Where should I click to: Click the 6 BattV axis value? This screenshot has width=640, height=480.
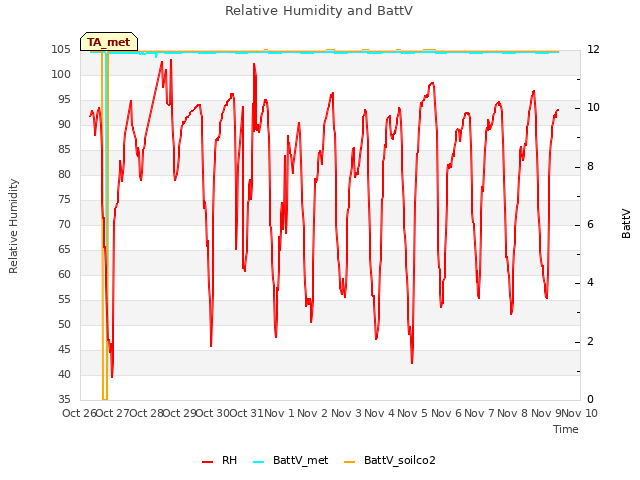click(590, 224)
